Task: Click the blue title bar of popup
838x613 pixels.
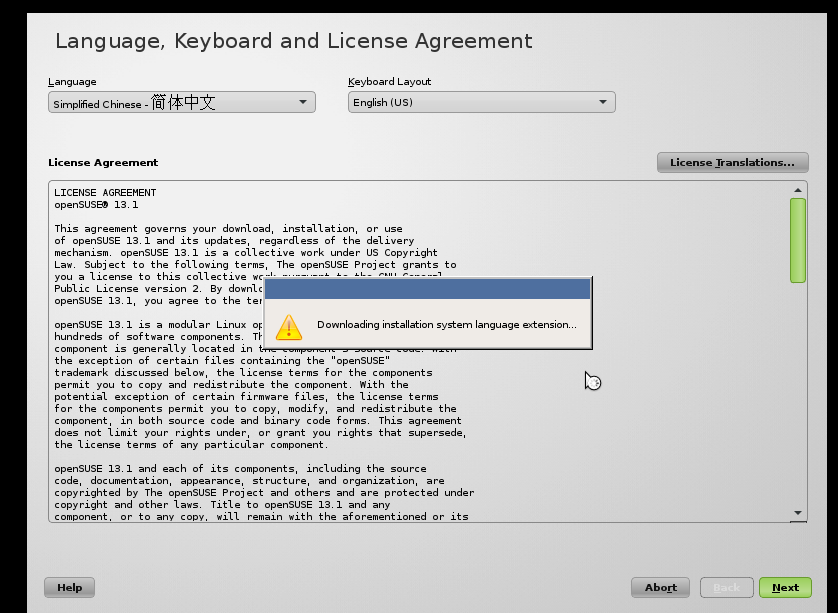Action: tap(428, 289)
